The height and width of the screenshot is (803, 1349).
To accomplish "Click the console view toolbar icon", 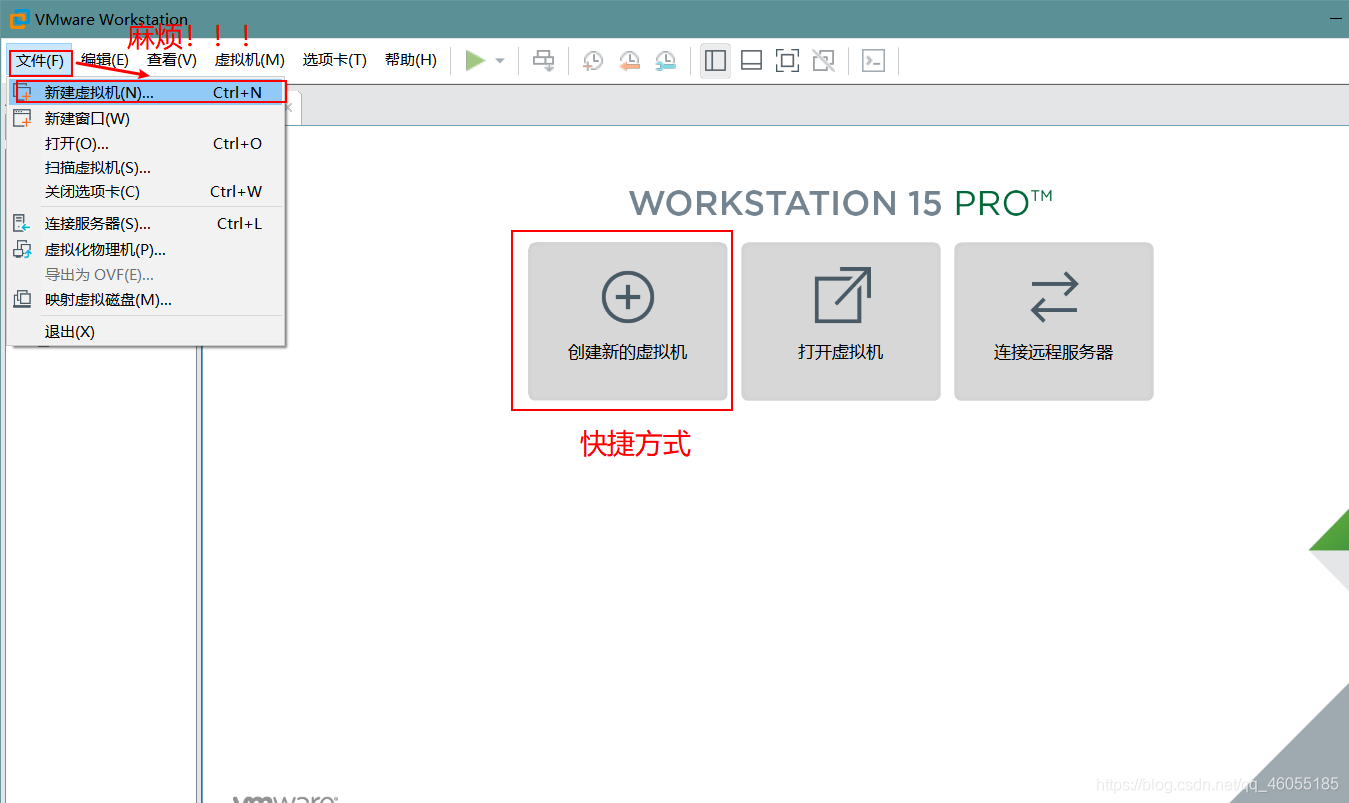I will (x=873, y=61).
